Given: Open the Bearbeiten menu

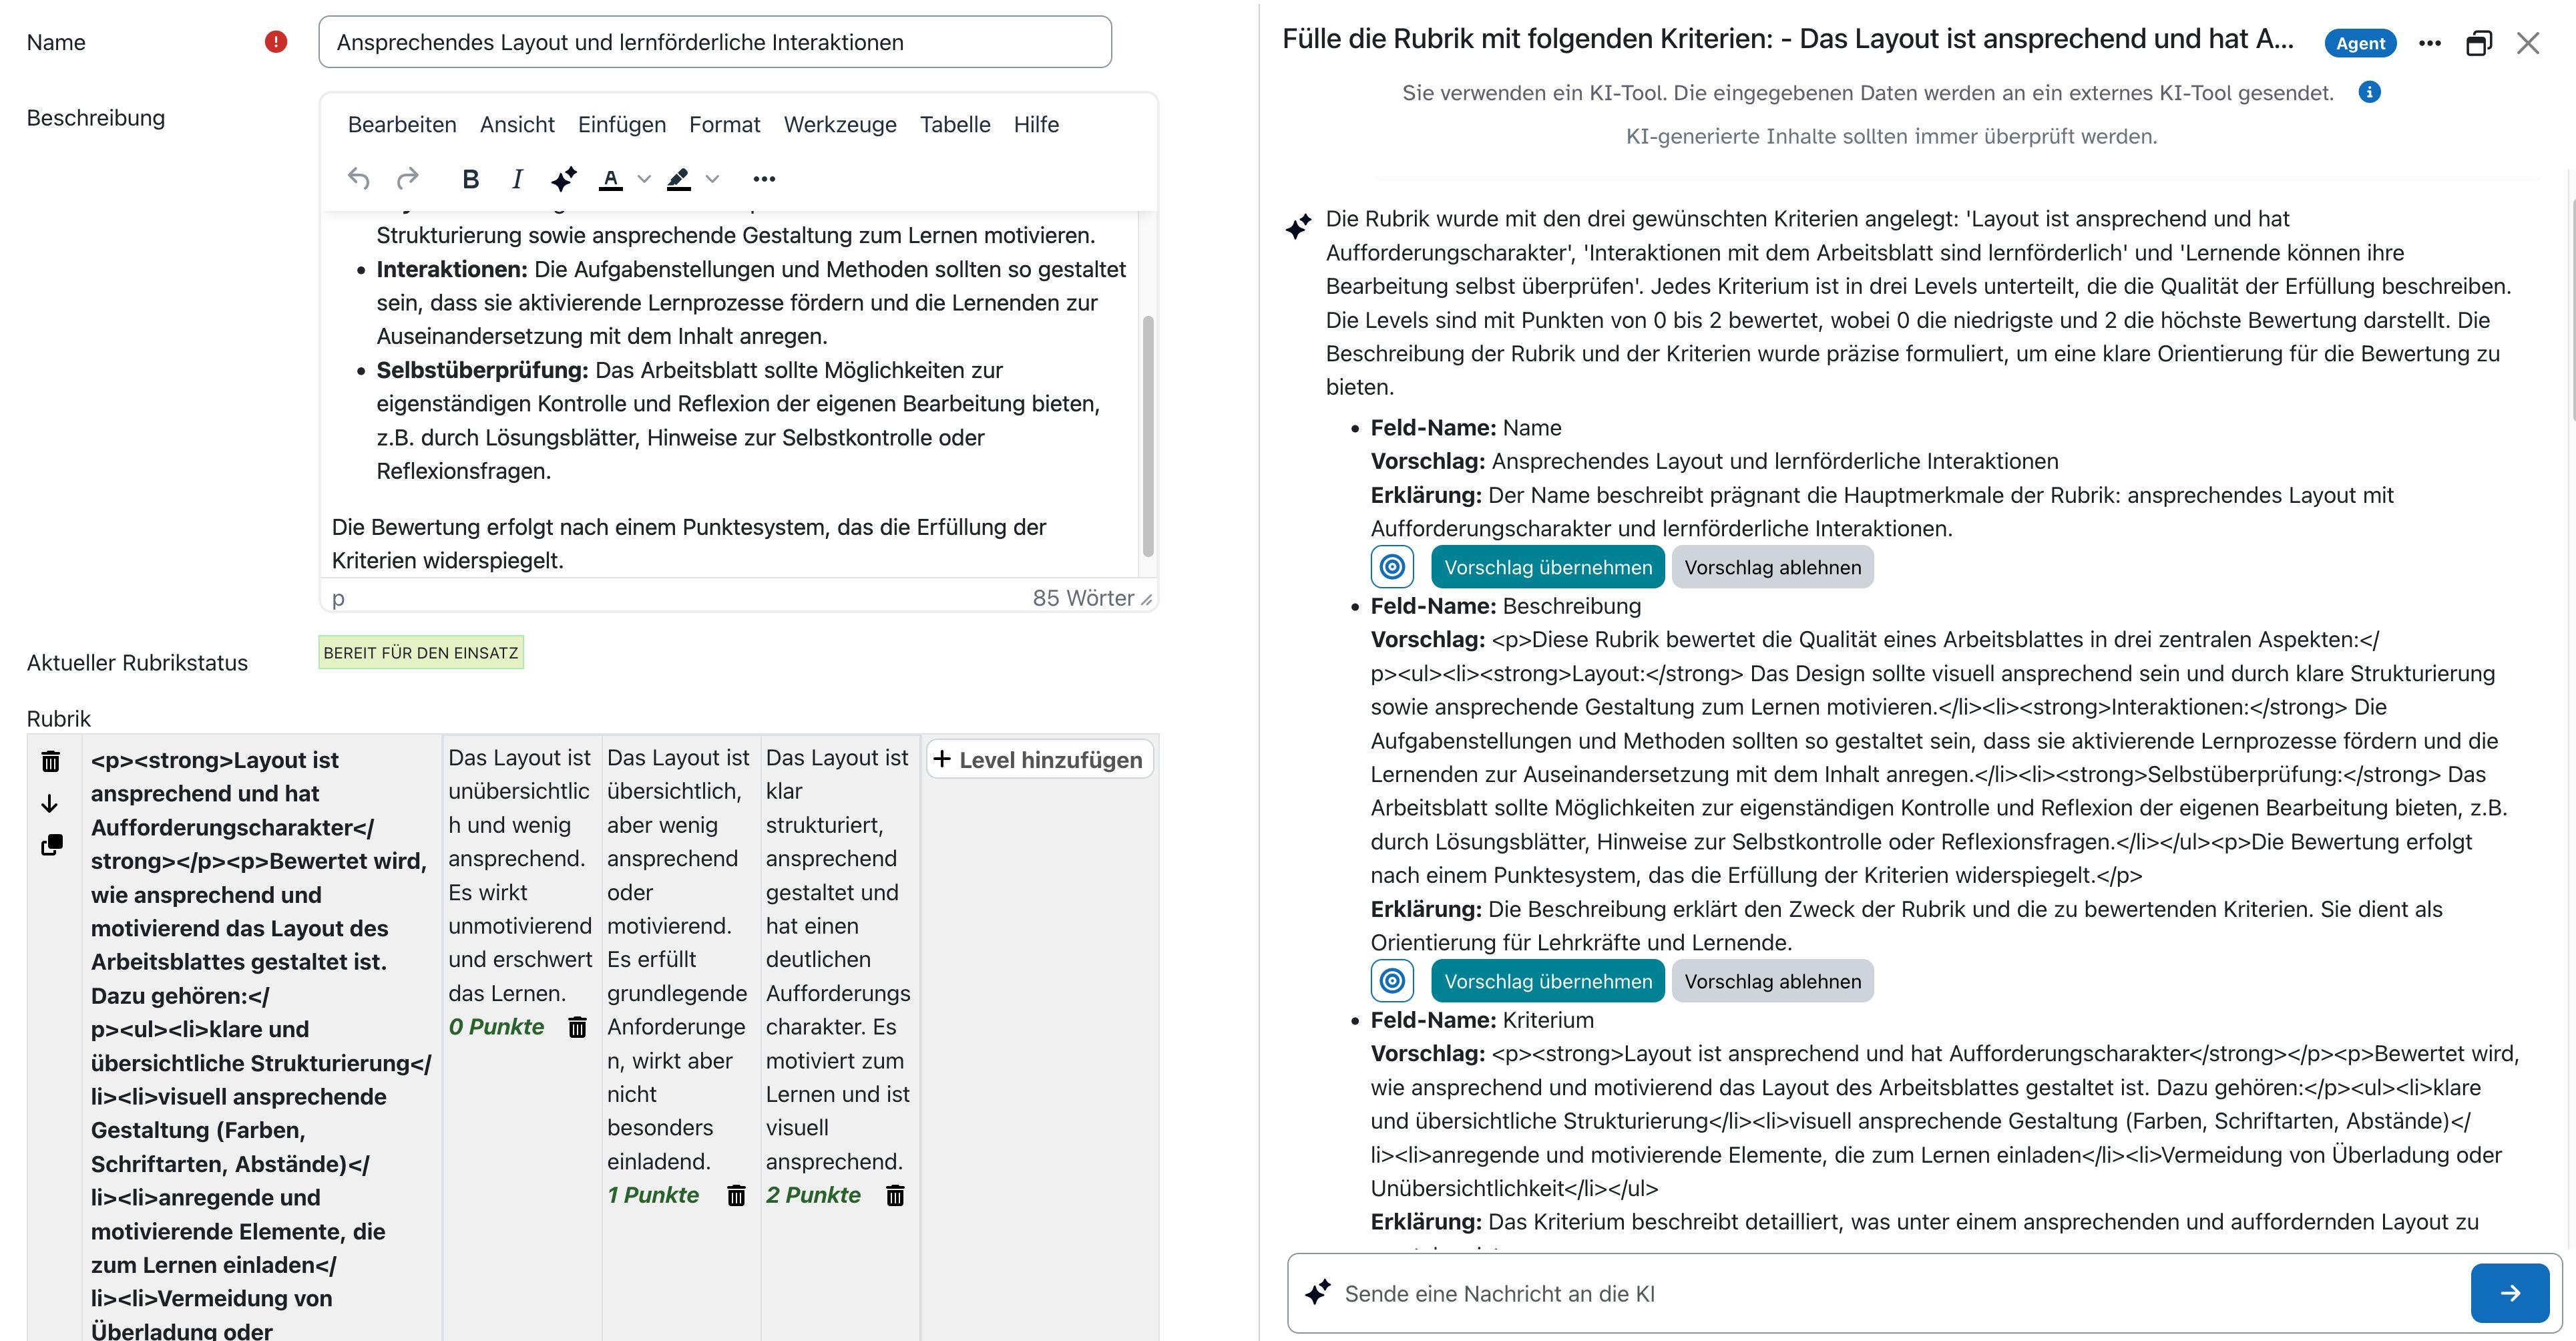Looking at the screenshot, I should tap(402, 124).
